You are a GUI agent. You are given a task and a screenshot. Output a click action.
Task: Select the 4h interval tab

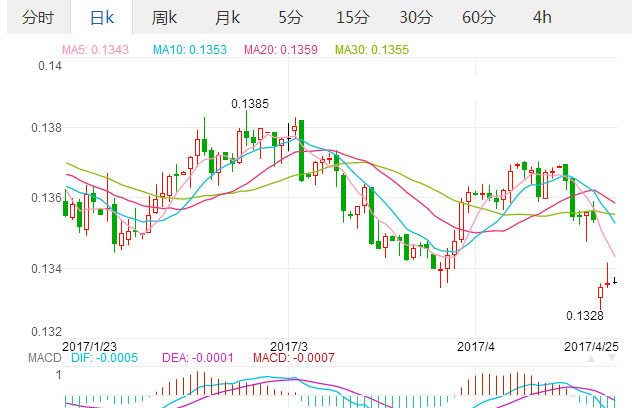click(542, 17)
